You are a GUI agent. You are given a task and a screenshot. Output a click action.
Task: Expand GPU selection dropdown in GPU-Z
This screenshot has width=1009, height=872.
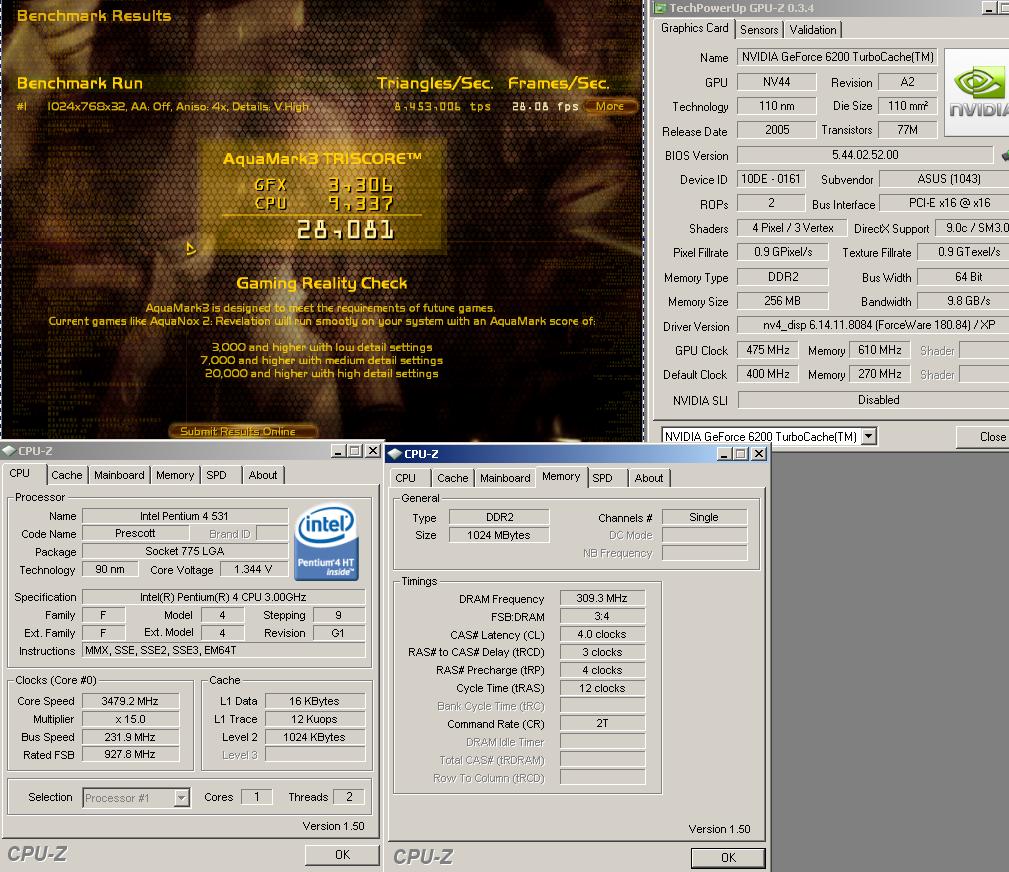coord(869,436)
